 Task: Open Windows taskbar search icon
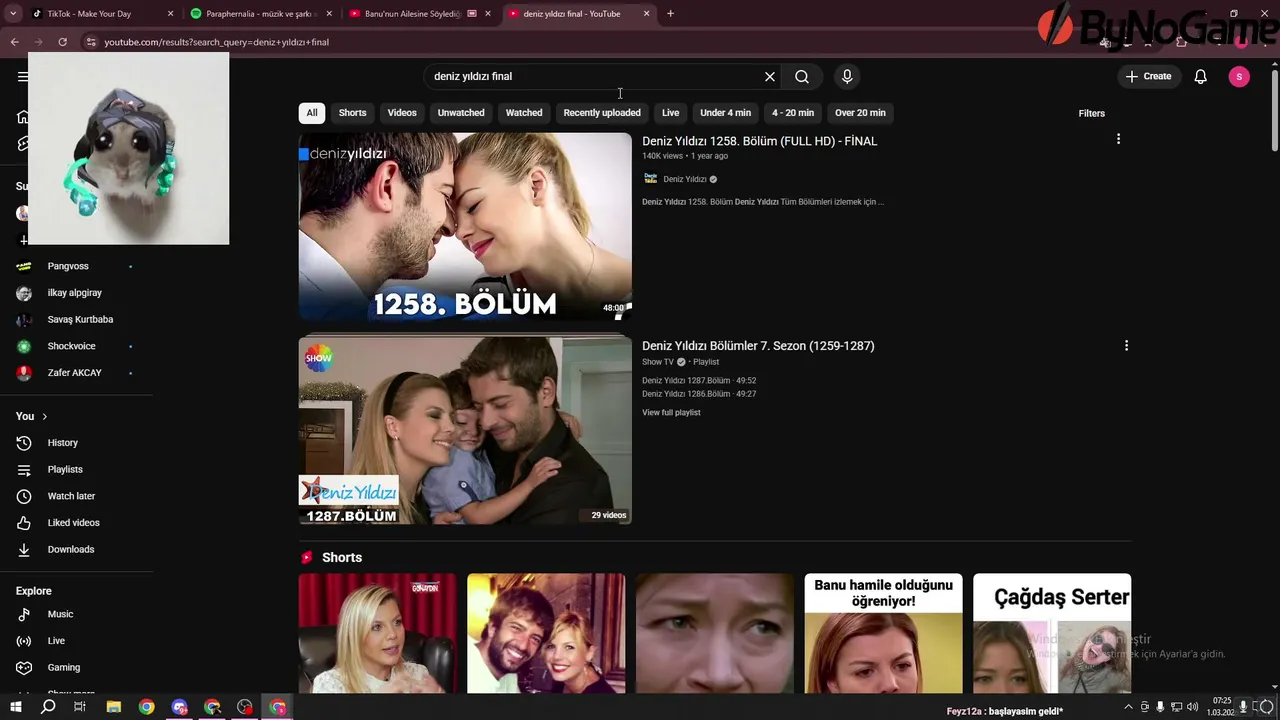tap(48, 707)
